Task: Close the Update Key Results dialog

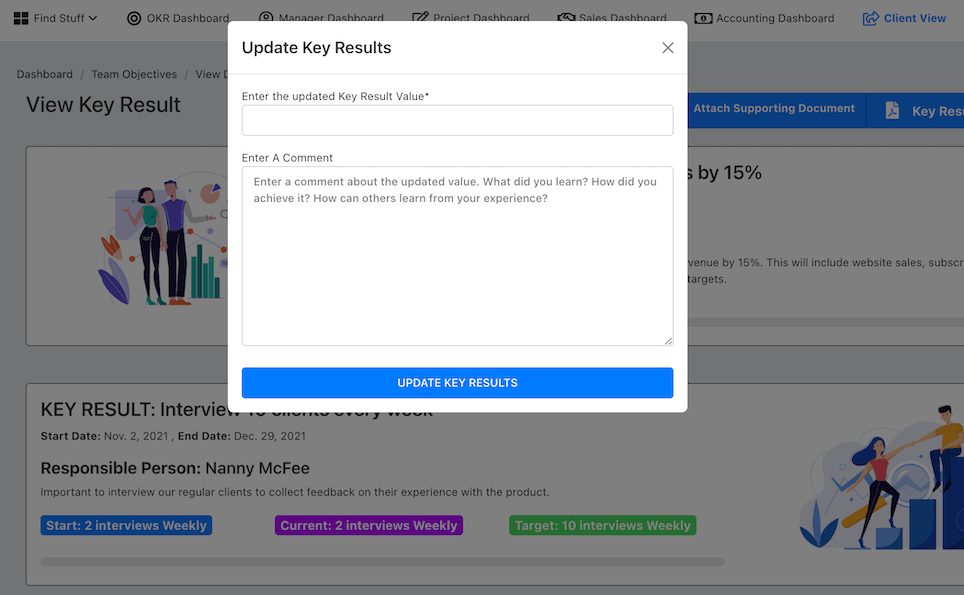Action: [x=668, y=48]
